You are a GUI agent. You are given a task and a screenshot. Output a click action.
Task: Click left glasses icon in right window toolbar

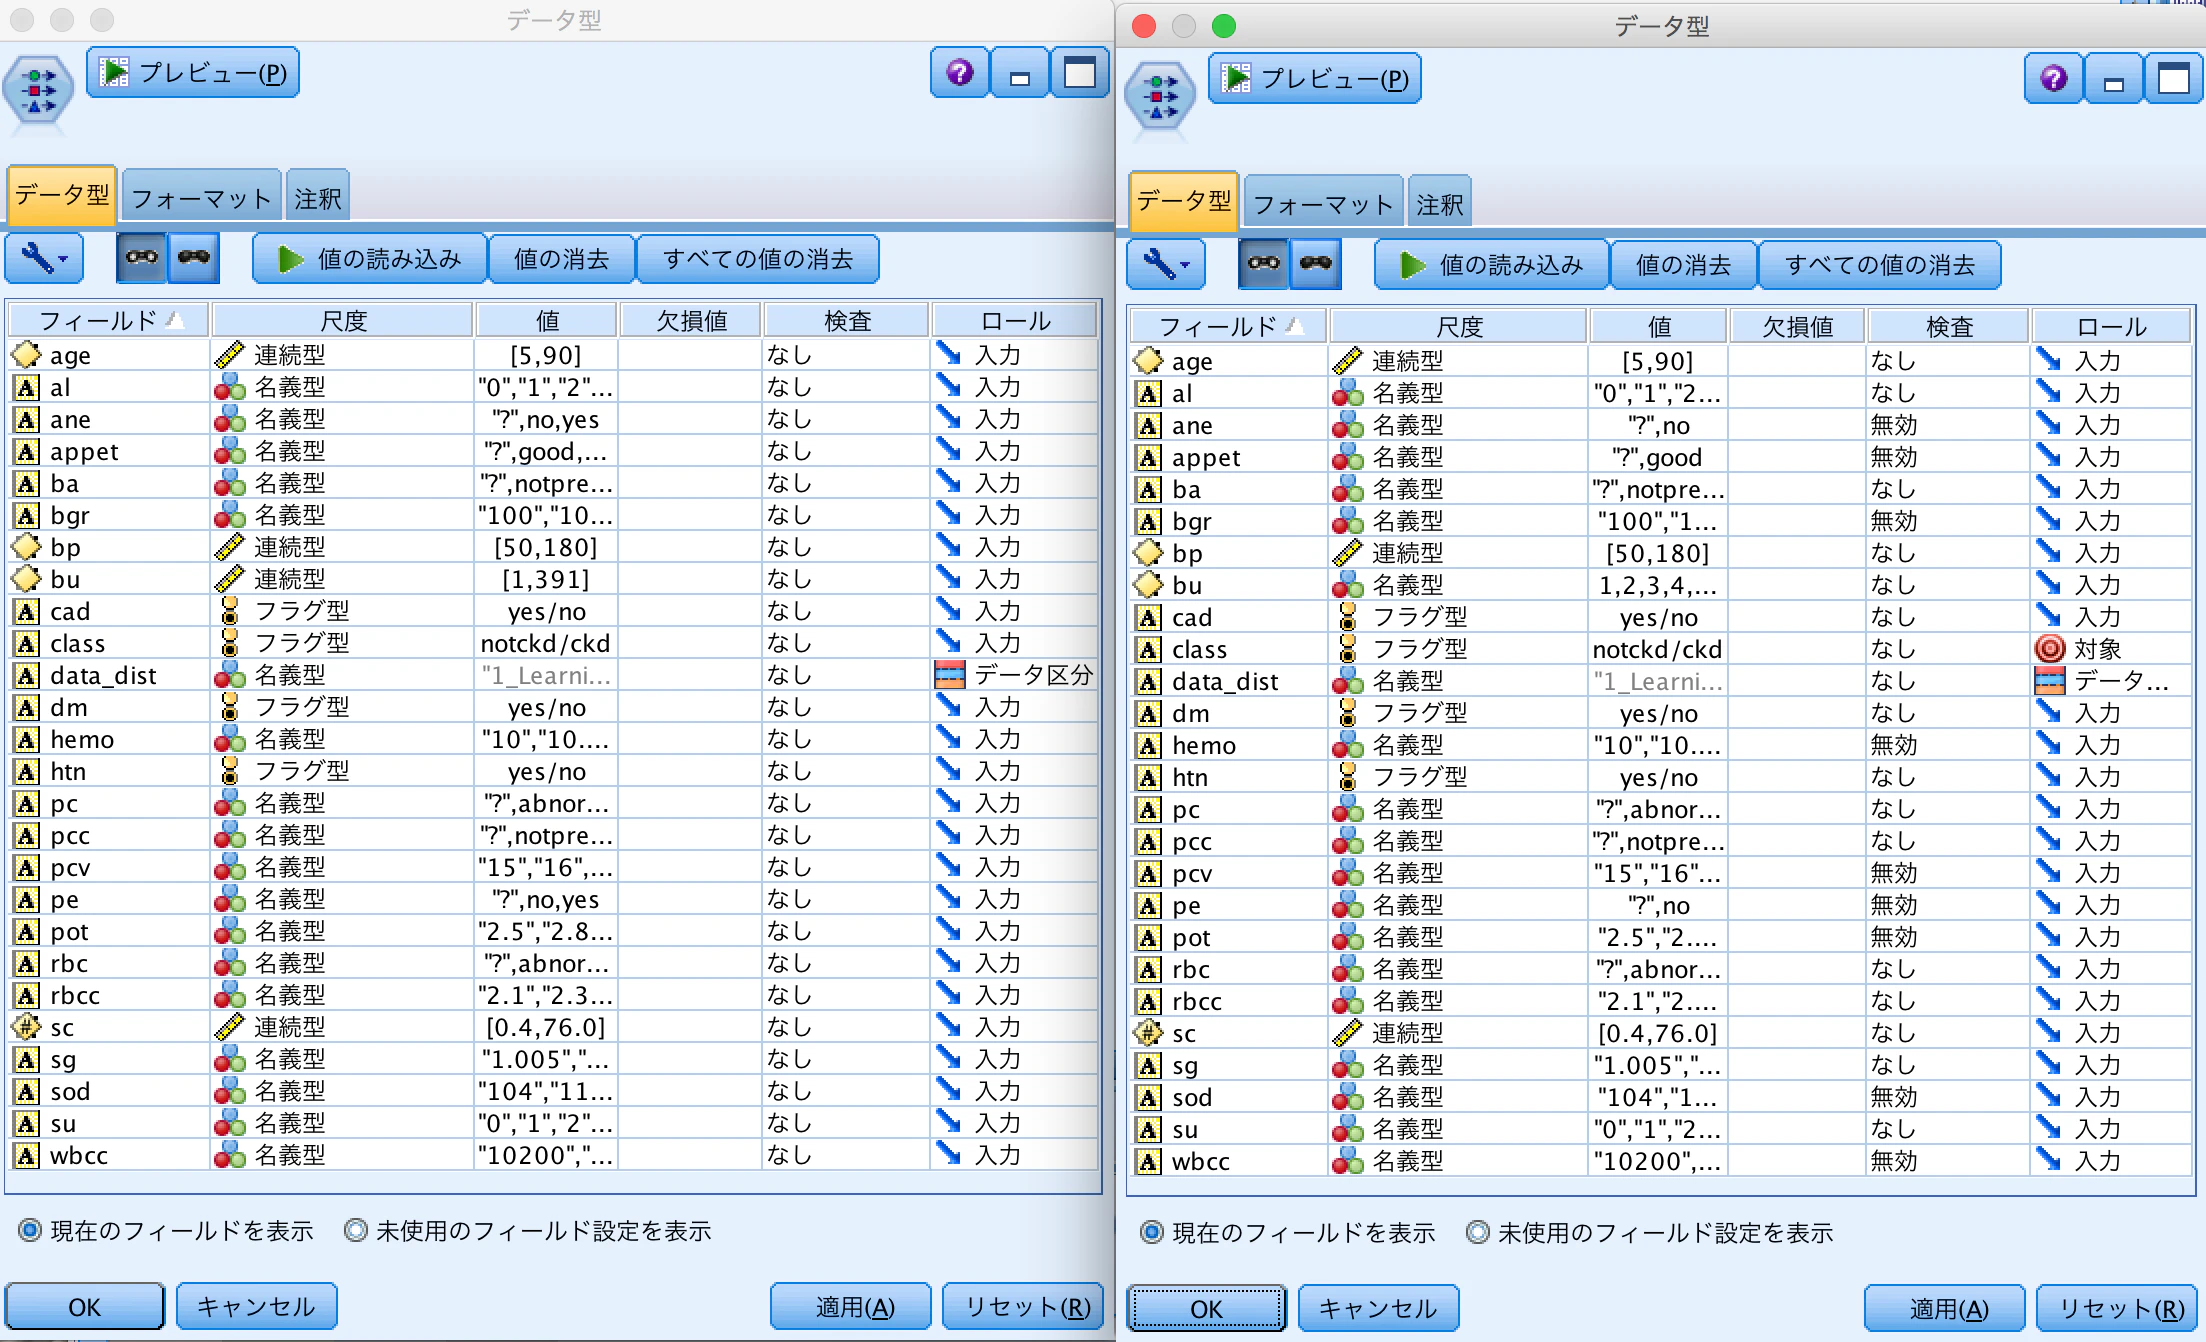1264,264
